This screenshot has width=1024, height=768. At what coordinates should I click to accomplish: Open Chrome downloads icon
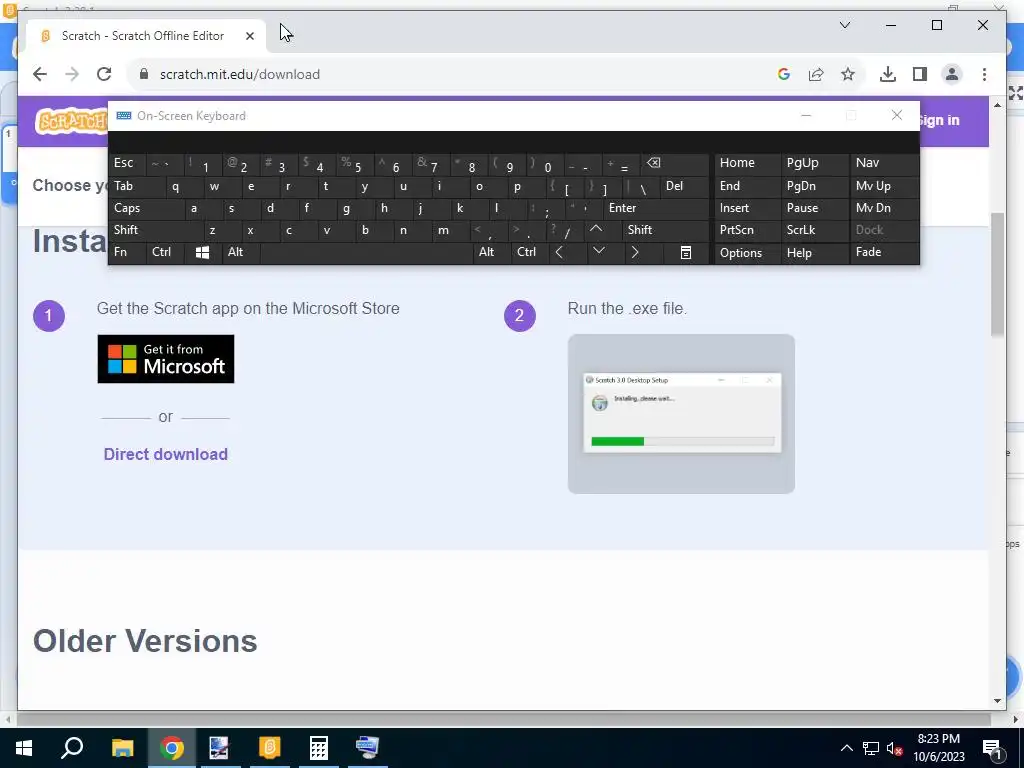coord(888,74)
